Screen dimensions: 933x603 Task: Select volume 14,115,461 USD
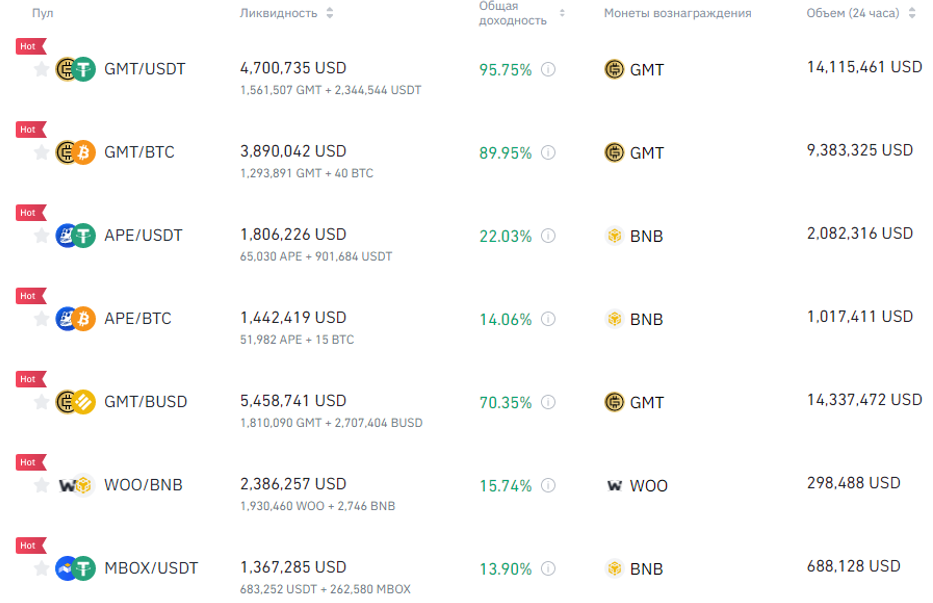(864, 67)
